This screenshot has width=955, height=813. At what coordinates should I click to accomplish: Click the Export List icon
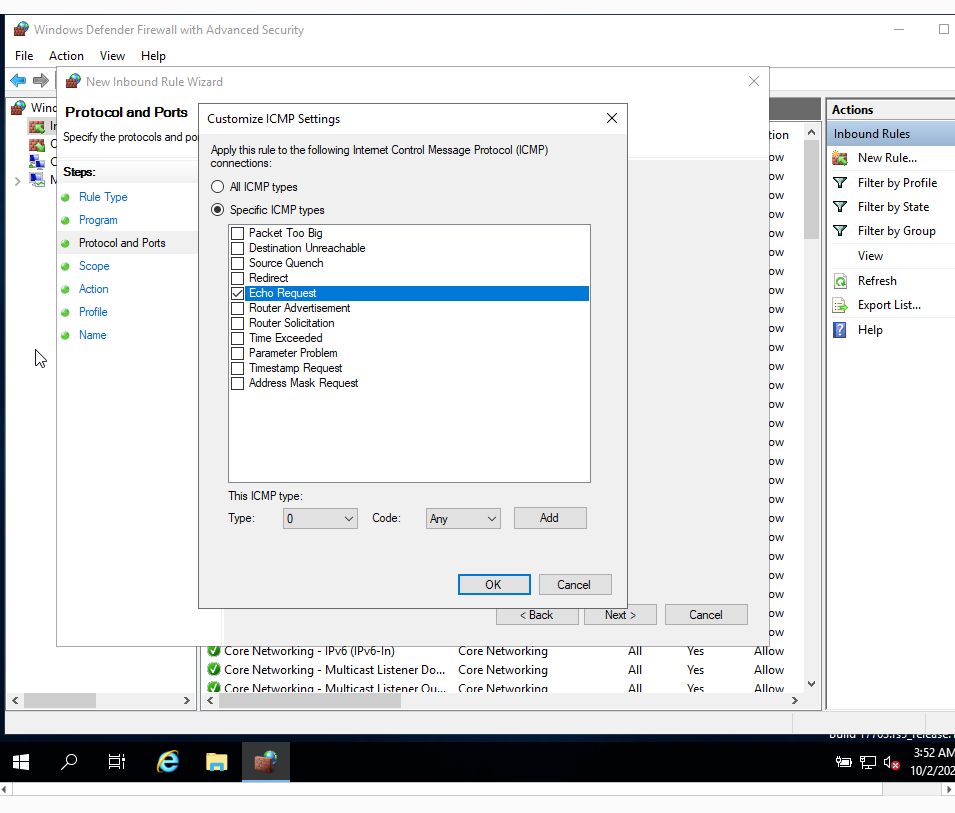(x=840, y=305)
